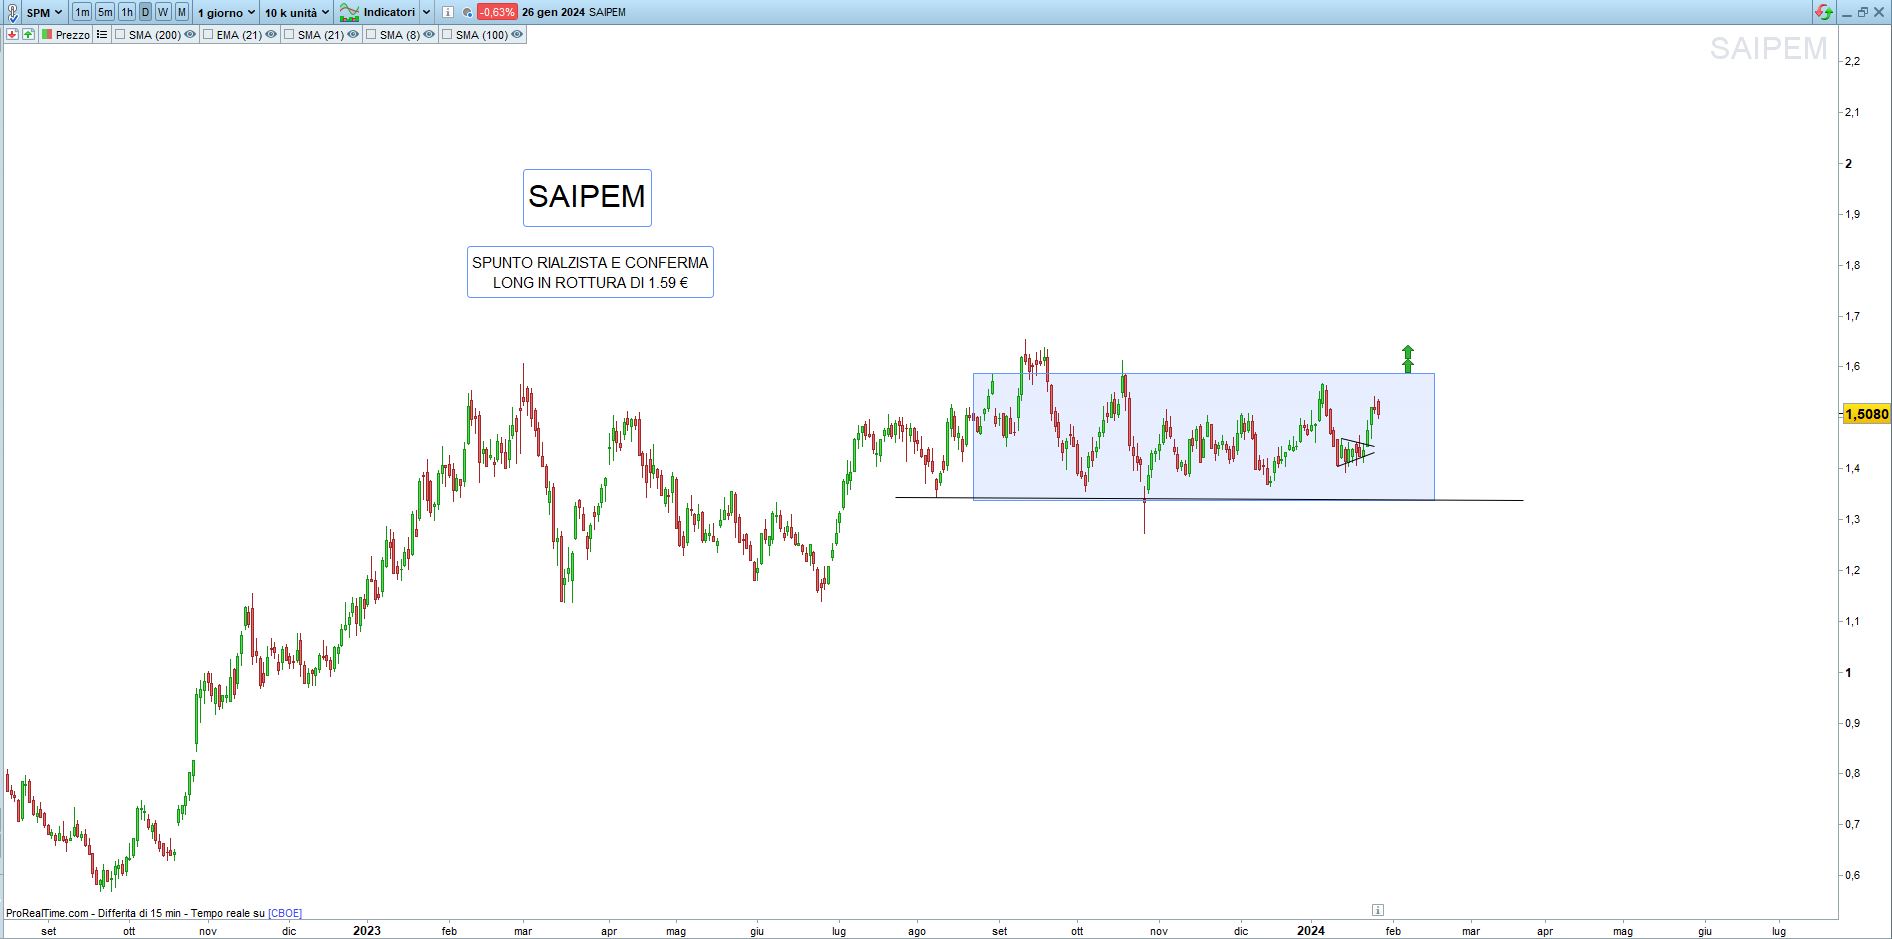Viewport: 1892px width, 939px height.
Task: Click the CBOE link at bottom
Action: click(x=285, y=913)
